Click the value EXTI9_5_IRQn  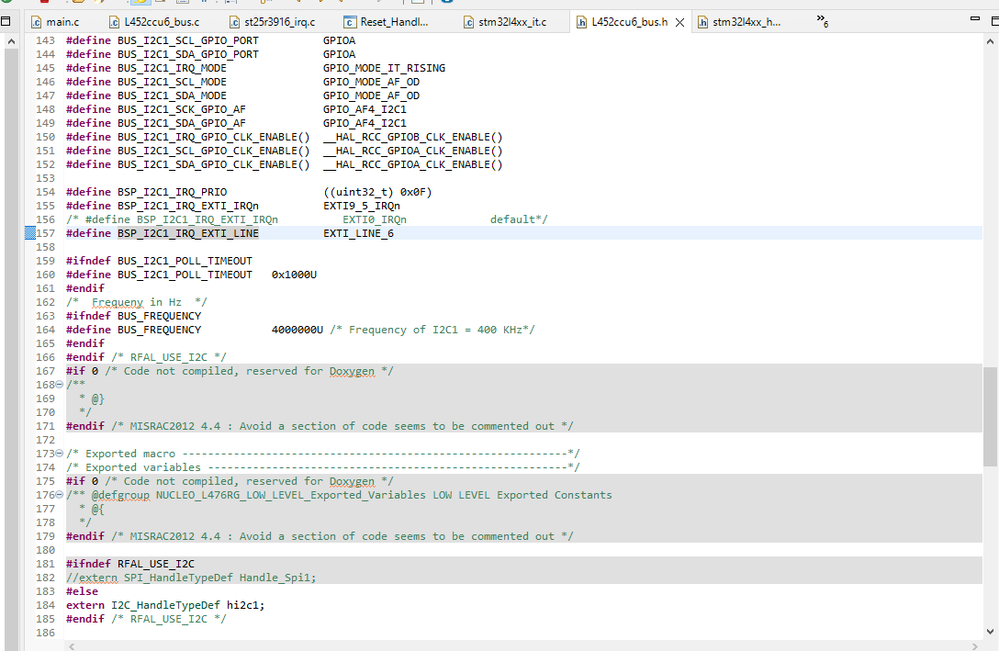pos(362,206)
